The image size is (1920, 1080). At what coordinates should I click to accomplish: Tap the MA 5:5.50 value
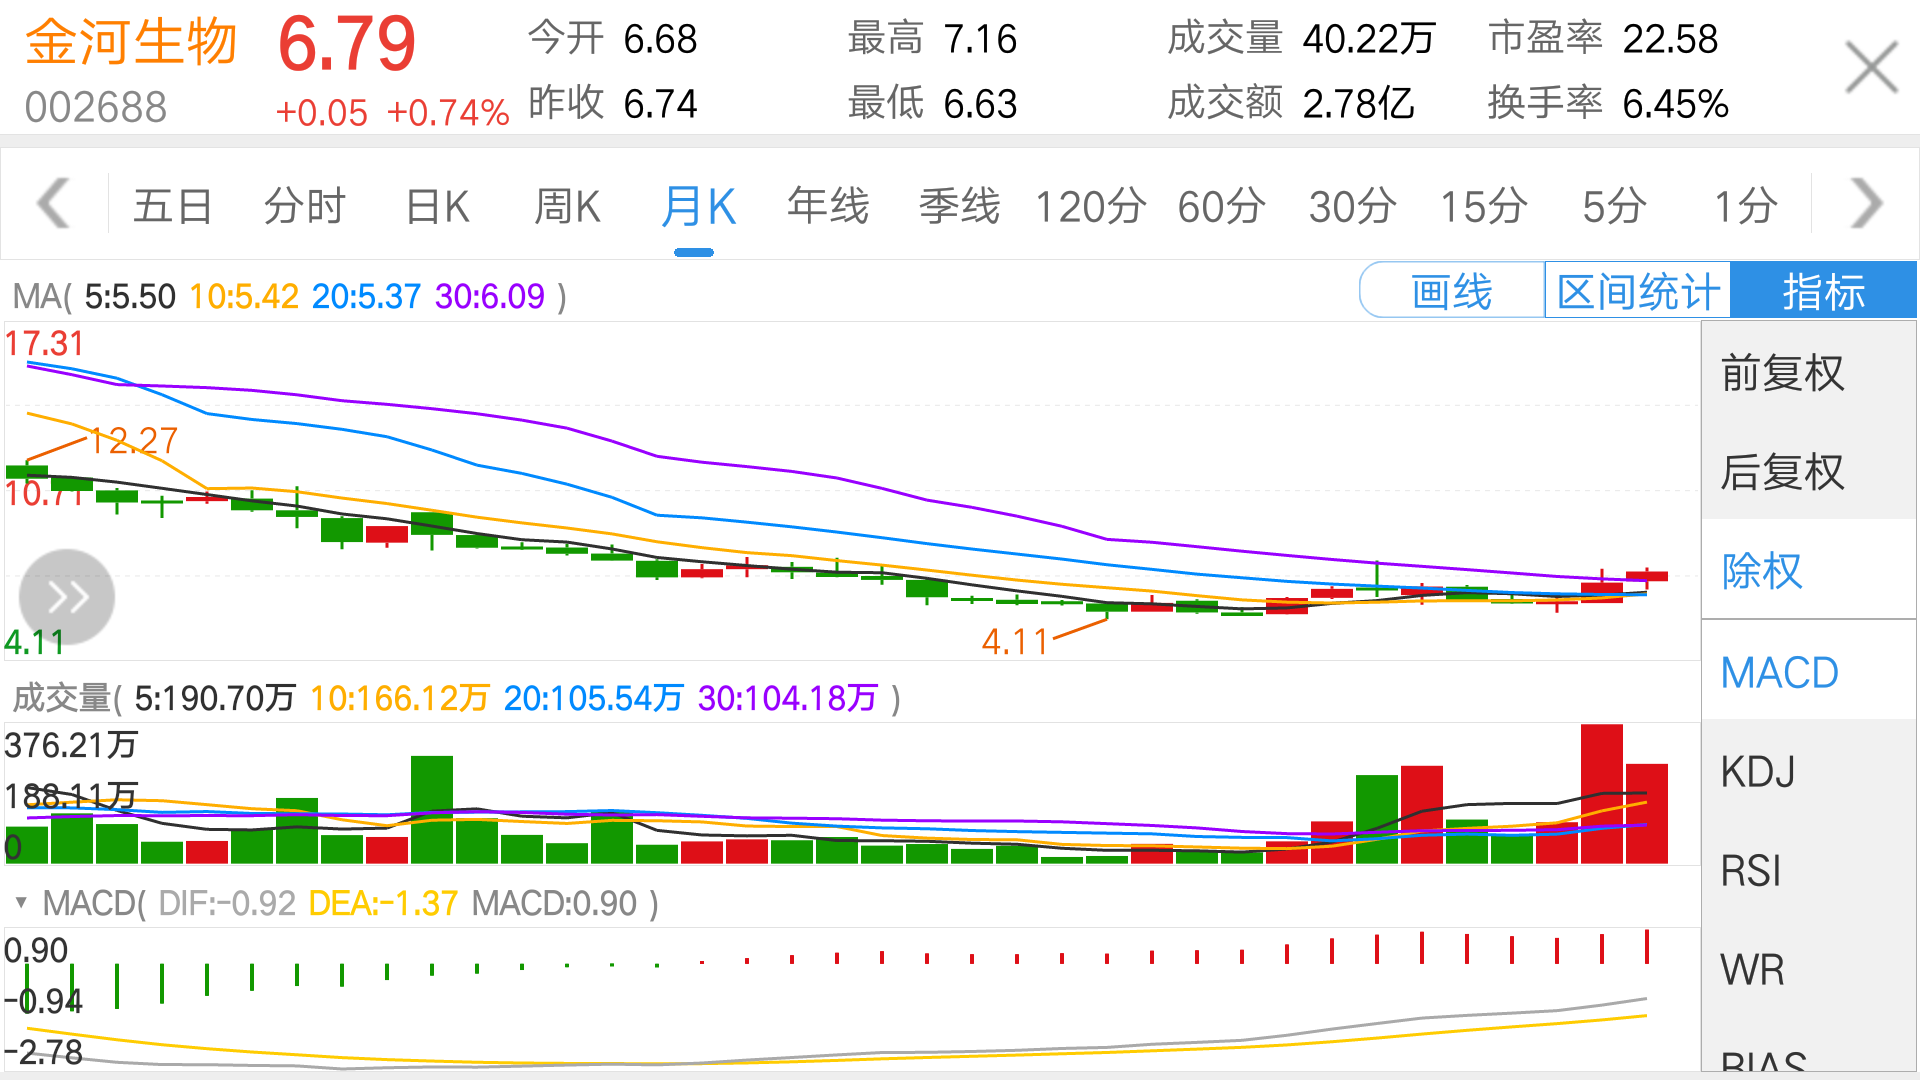click(130, 296)
